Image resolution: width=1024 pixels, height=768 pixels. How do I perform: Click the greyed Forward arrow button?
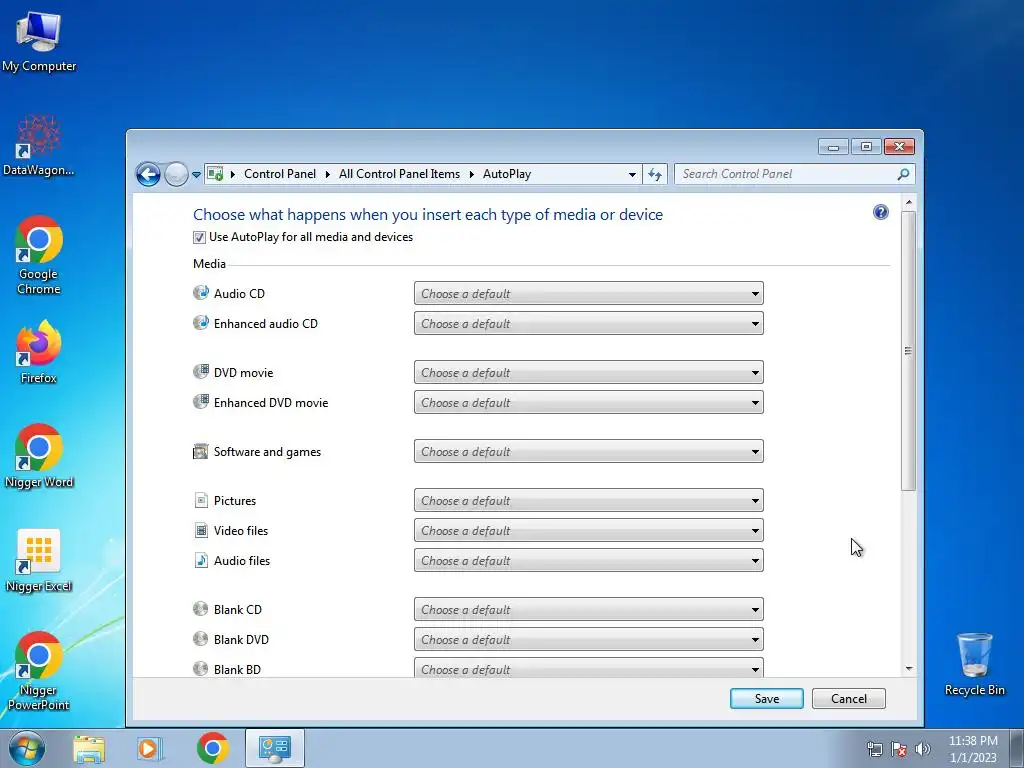[176, 174]
